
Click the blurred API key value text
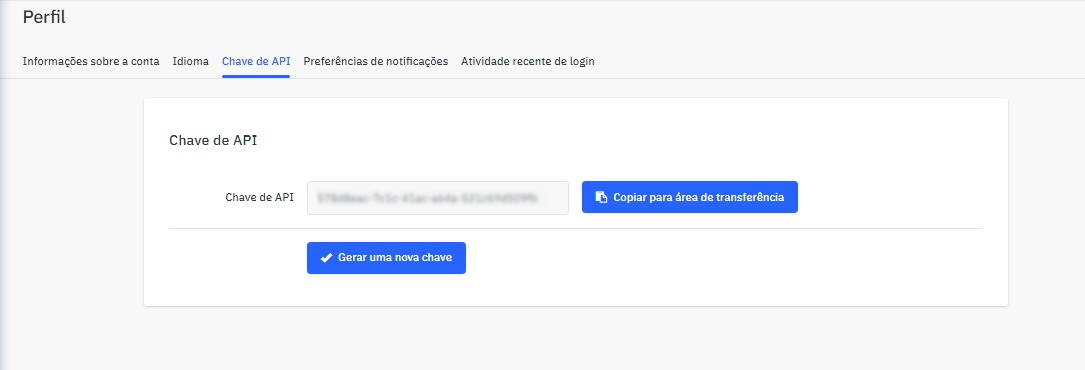[x=427, y=198]
